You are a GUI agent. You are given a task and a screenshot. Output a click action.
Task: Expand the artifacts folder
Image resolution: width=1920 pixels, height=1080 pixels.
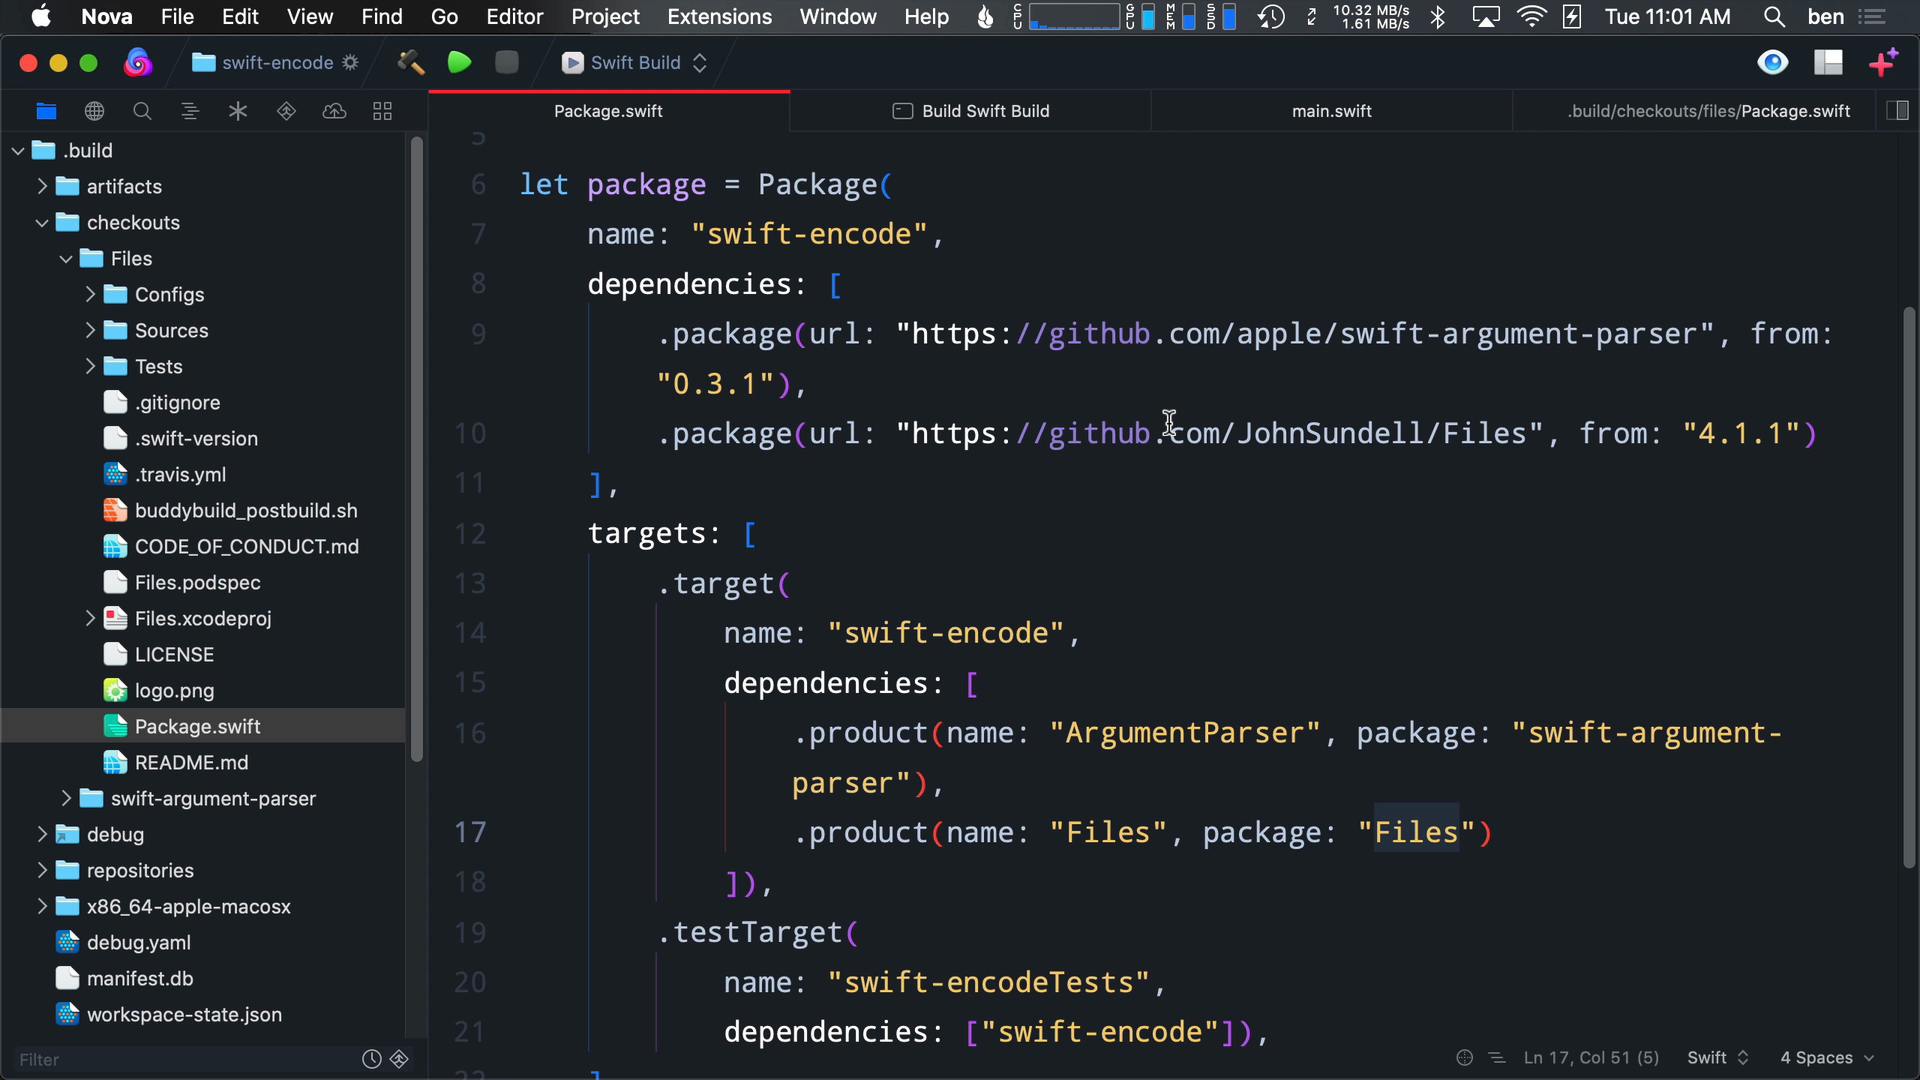click(x=42, y=186)
